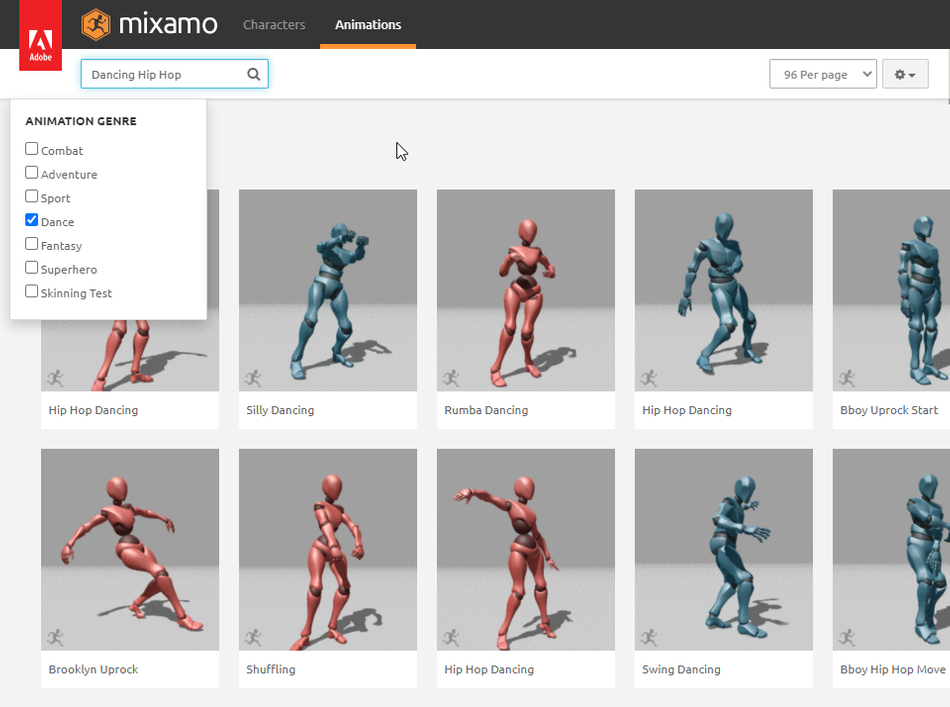Open the gear settings dropdown
This screenshot has height=707, width=950.
point(904,73)
